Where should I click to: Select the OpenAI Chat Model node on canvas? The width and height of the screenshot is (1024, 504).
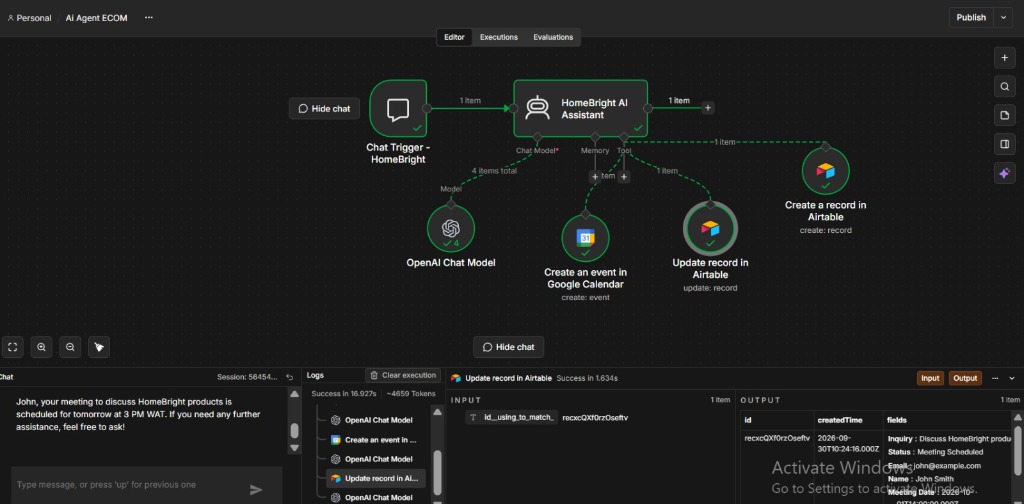[x=451, y=228]
